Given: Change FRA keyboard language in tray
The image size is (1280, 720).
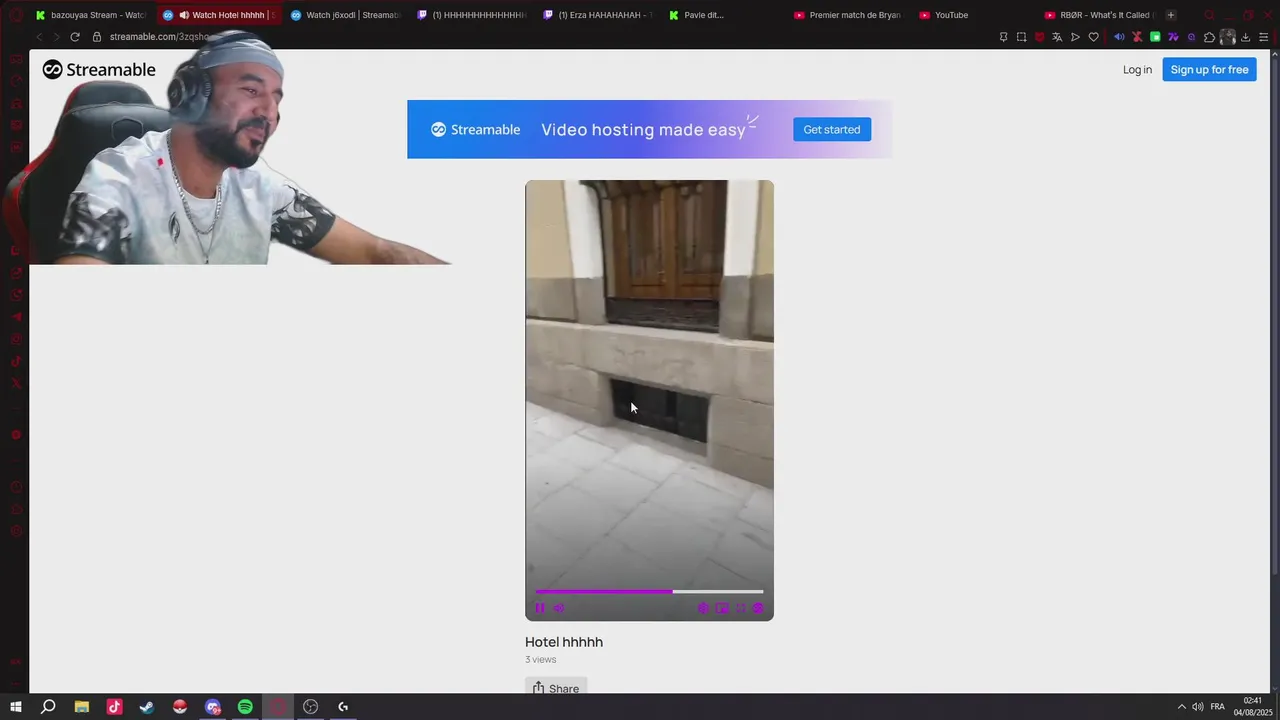Looking at the screenshot, I should (1217, 707).
